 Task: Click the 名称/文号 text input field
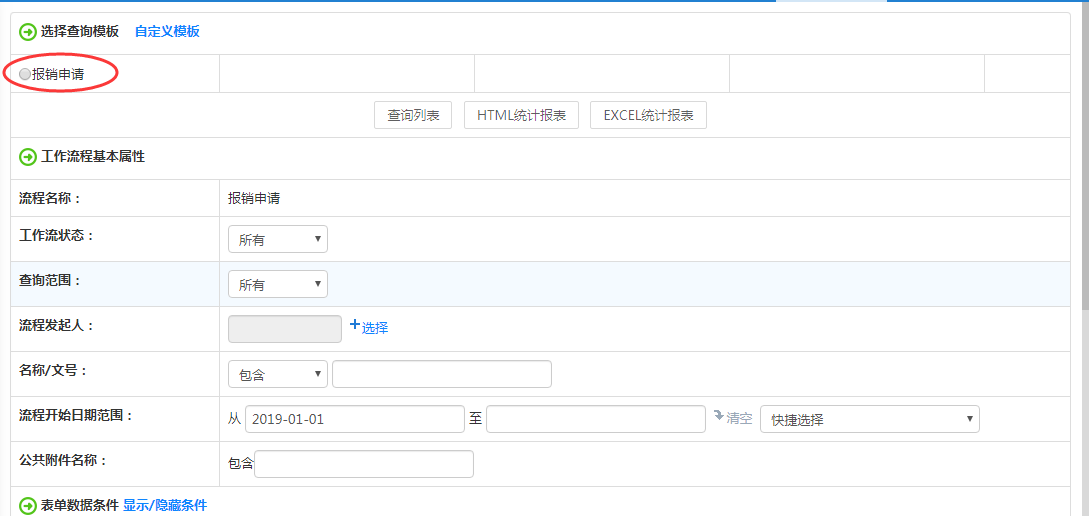click(x=441, y=374)
